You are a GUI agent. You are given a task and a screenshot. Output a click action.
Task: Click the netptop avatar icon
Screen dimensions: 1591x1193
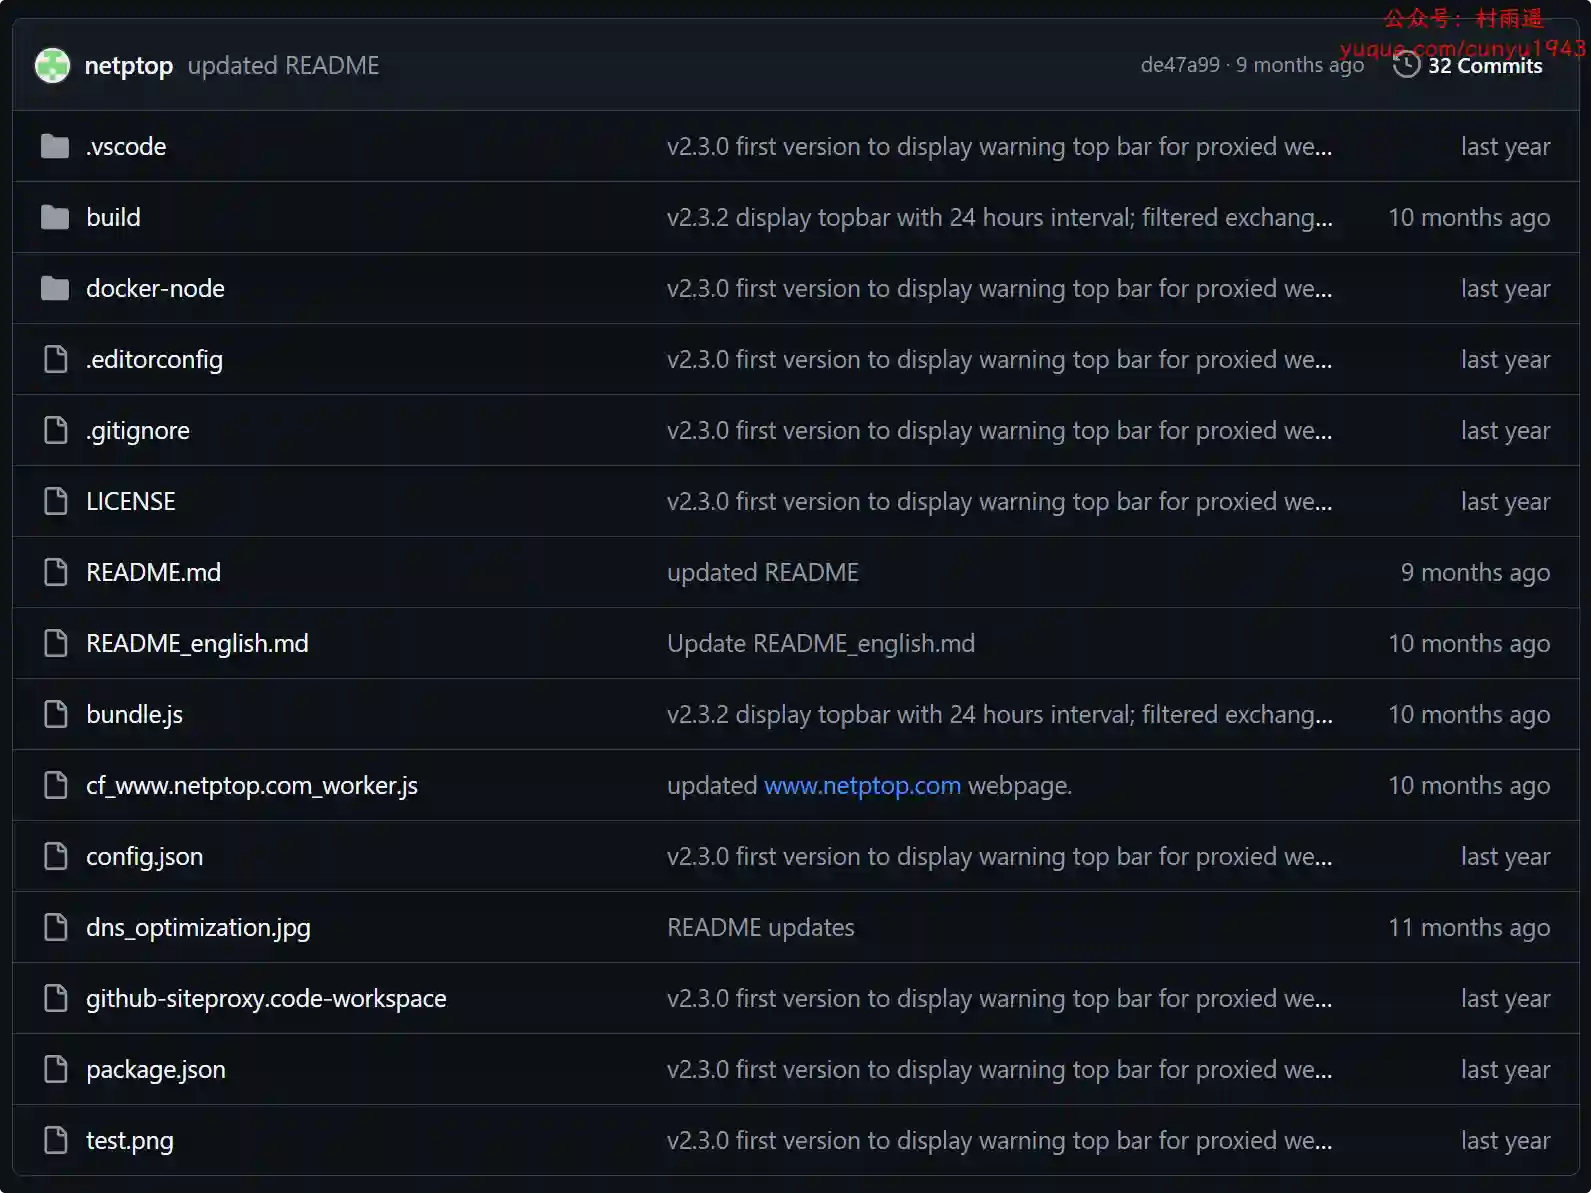[x=52, y=66]
